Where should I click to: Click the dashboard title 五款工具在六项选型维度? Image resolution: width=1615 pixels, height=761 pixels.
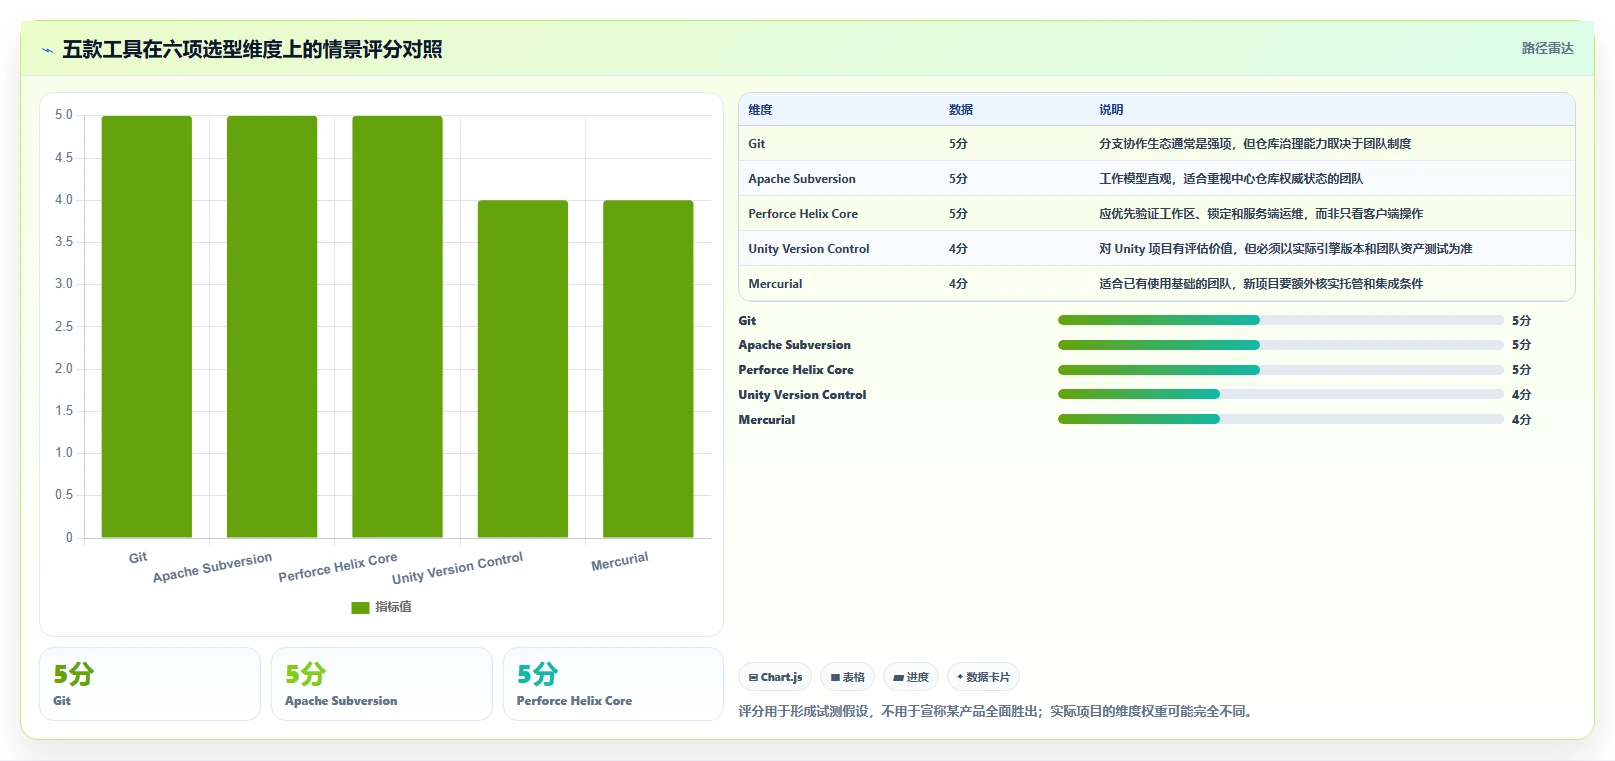[252, 49]
